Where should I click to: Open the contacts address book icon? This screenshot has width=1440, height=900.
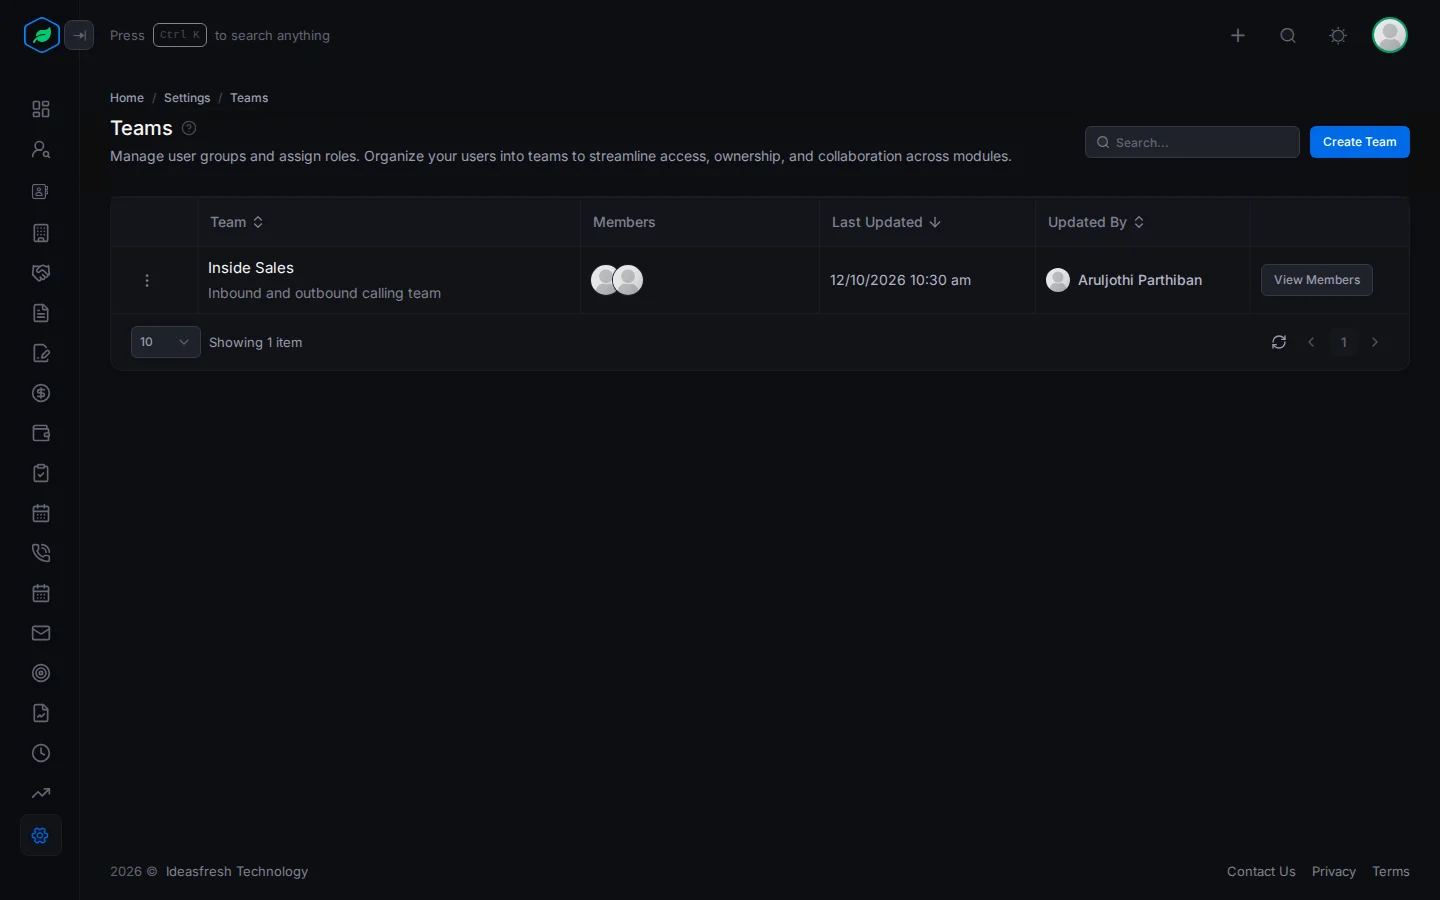[x=41, y=191]
